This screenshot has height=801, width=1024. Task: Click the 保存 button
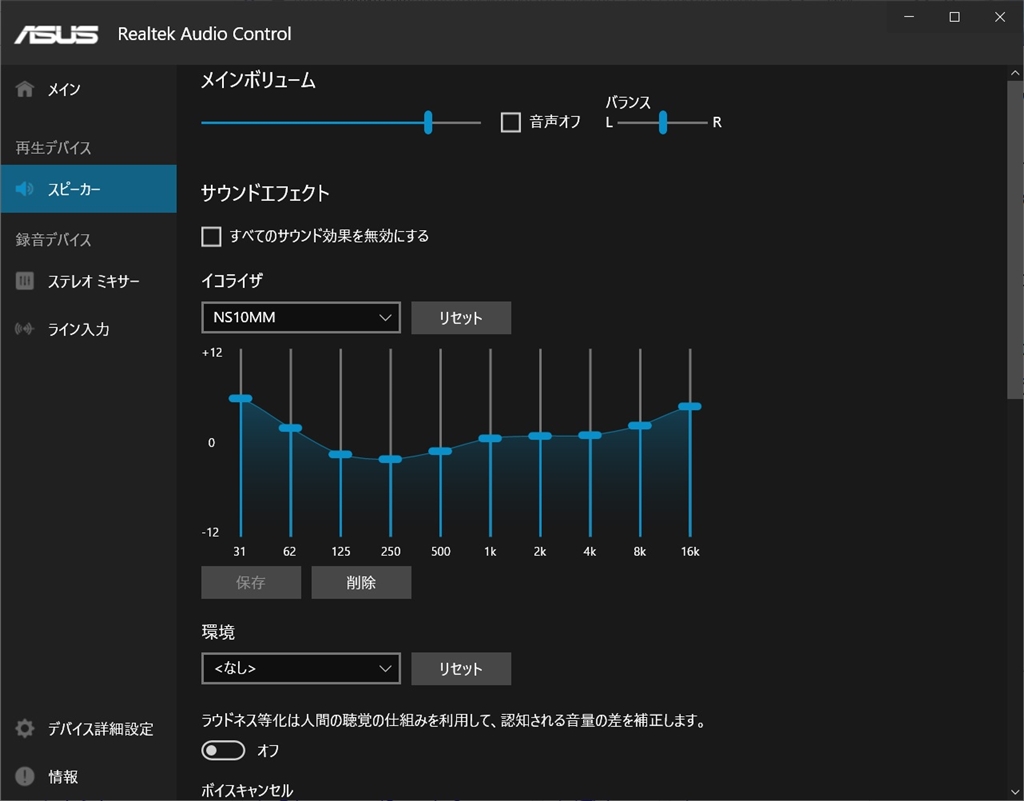[x=251, y=582]
